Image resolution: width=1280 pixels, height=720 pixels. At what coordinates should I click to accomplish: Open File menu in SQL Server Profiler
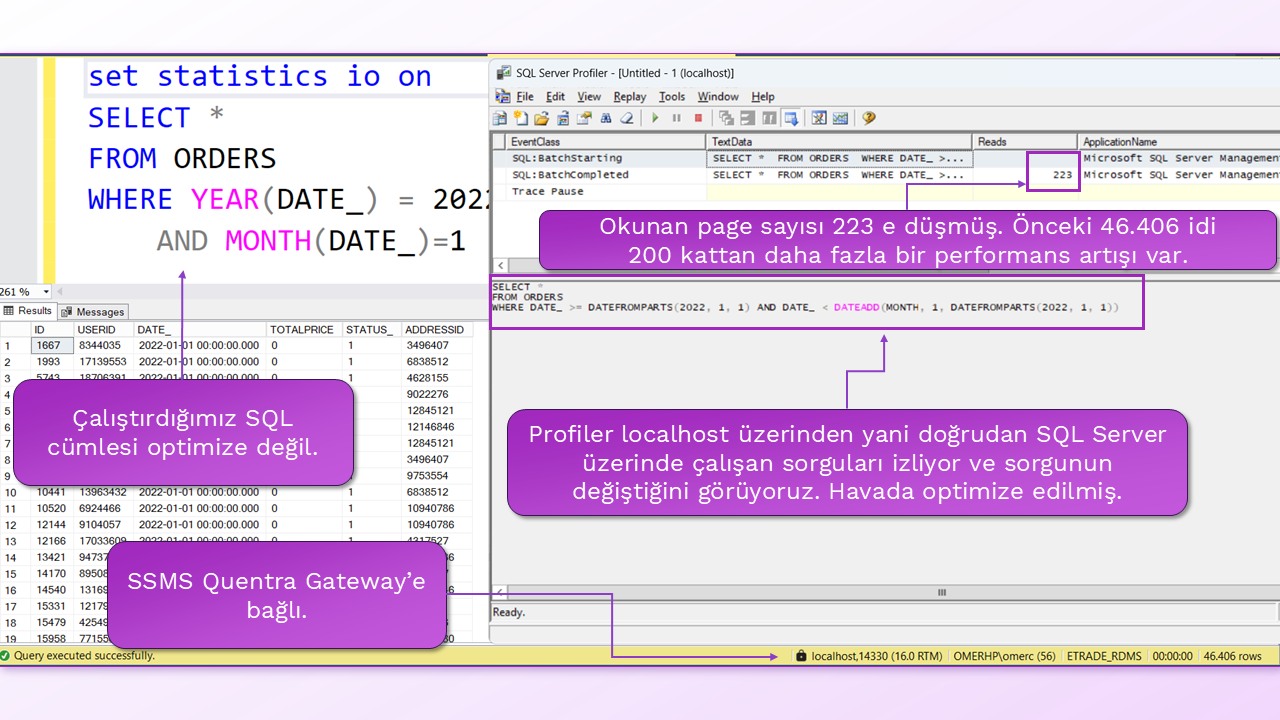click(525, 97)
